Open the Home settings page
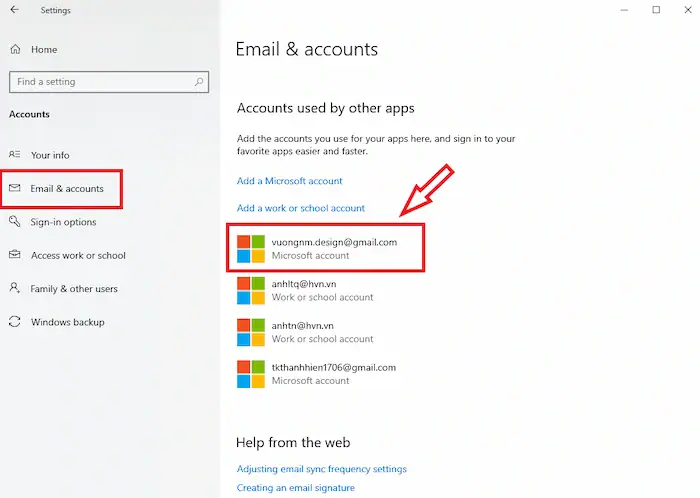 44,50
